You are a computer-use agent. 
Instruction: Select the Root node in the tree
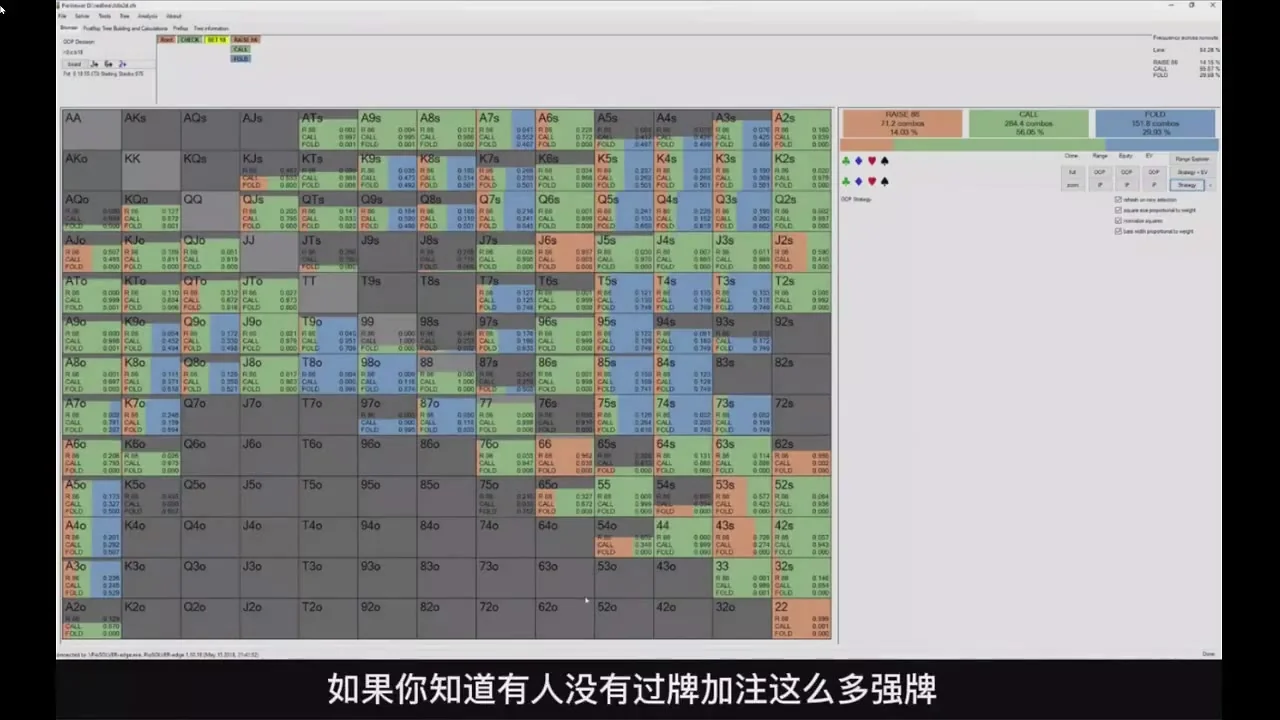[x=166, y=39]
